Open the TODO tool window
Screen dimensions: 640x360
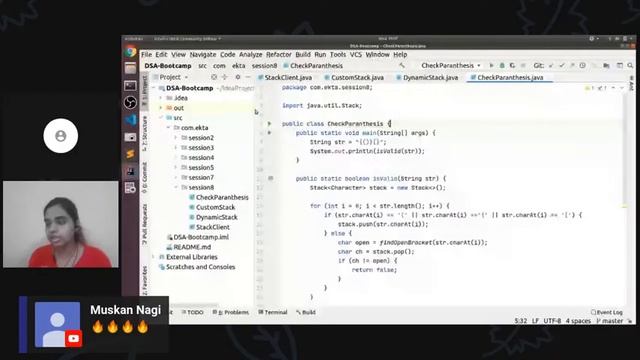[192, 312]
